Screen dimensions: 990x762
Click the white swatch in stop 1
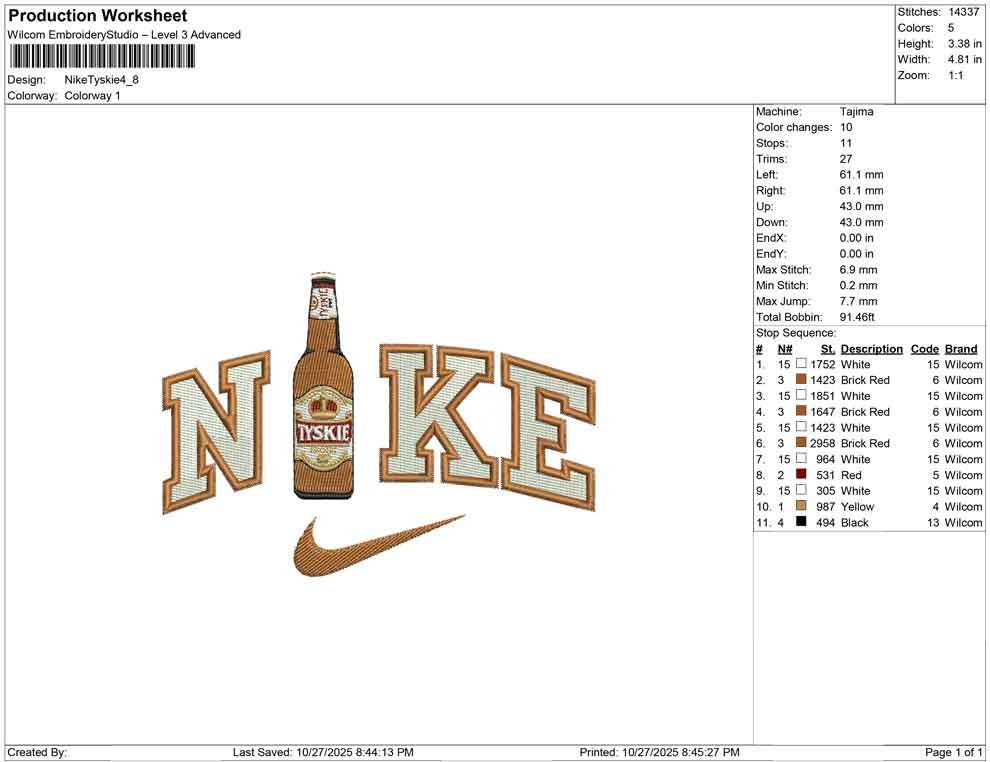point(801,364)
